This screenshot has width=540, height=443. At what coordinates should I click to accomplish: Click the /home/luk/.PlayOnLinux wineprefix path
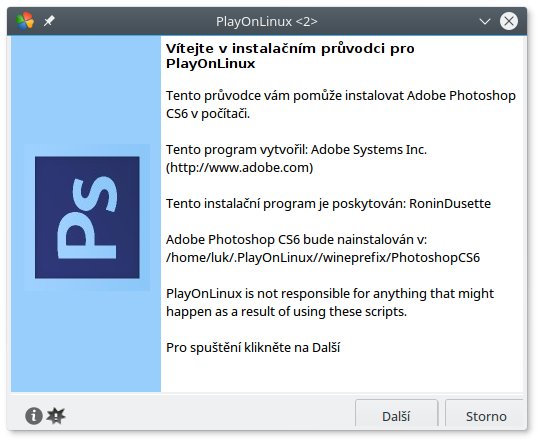coord(323,257)
